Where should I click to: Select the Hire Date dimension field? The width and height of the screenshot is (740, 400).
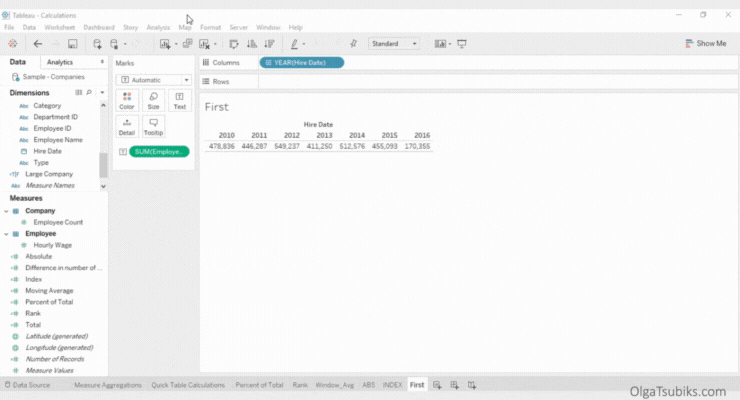point(47,151)
